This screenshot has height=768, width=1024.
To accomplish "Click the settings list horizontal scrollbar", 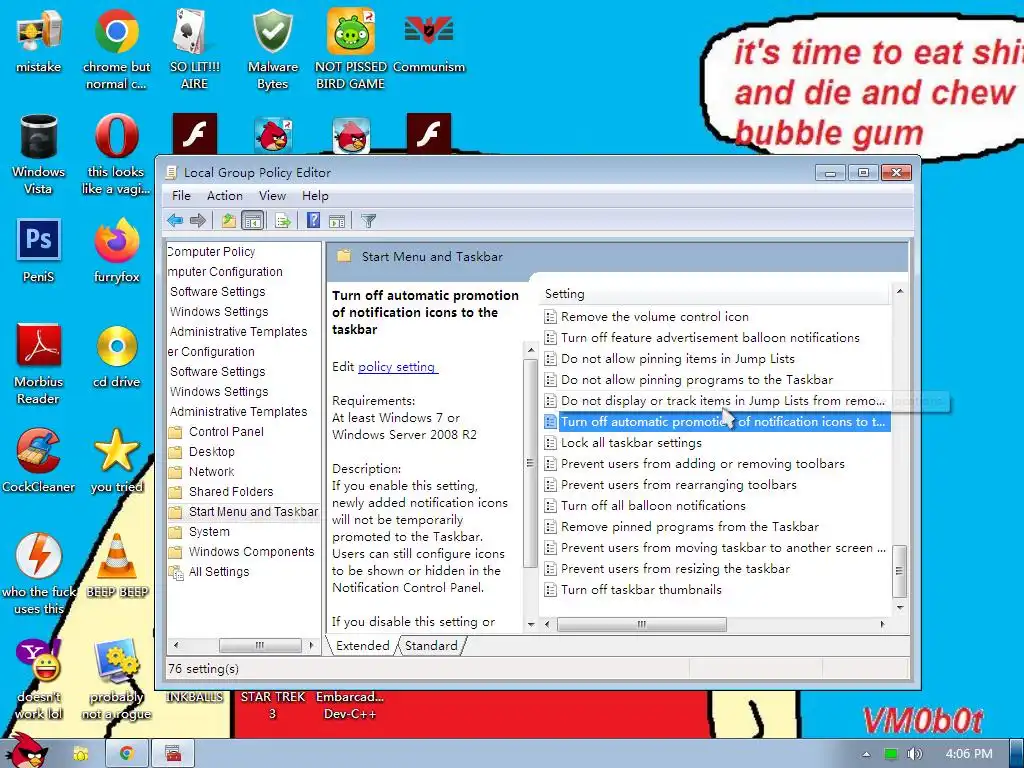I will [x=641, y=624].
